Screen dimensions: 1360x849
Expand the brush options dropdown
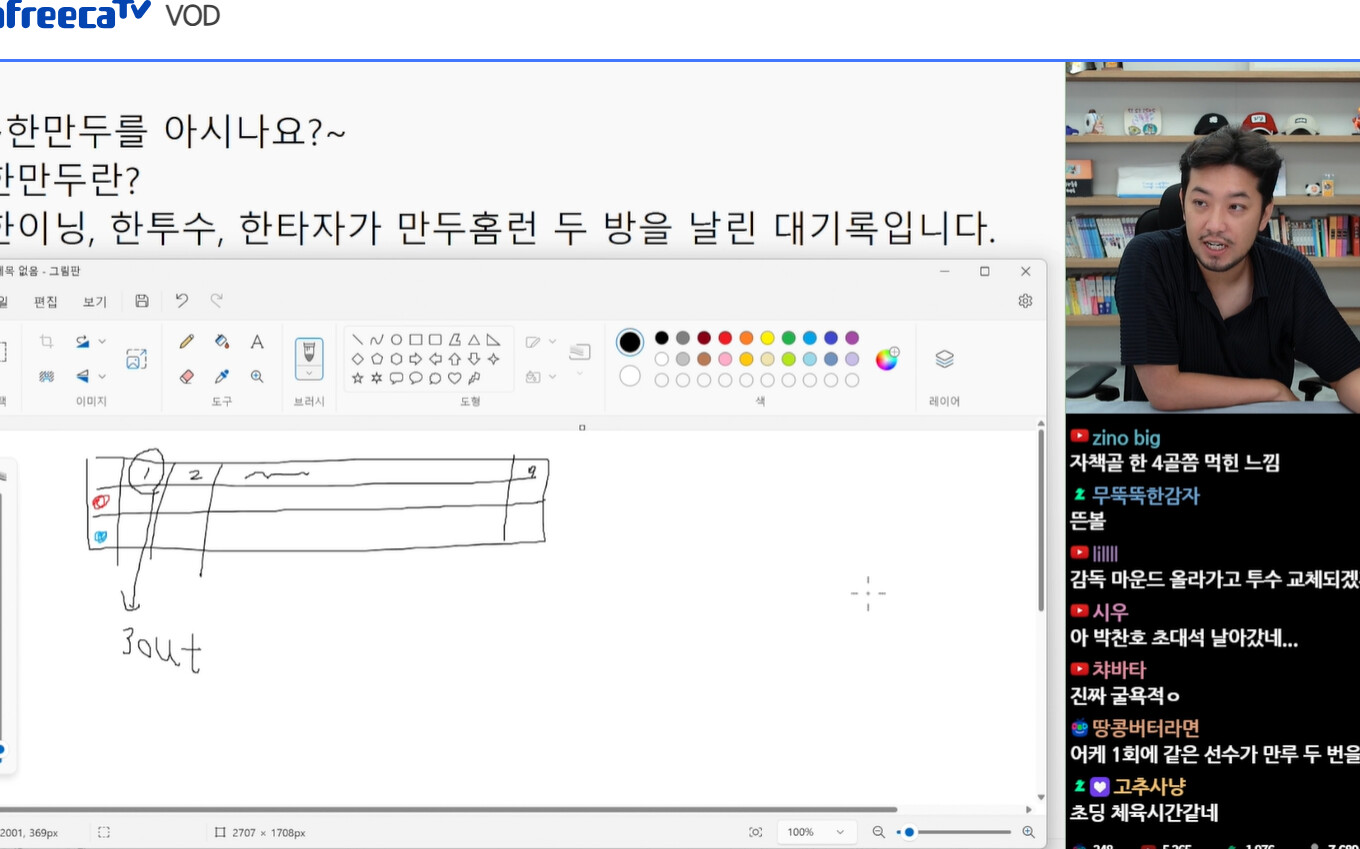[309, 373]
